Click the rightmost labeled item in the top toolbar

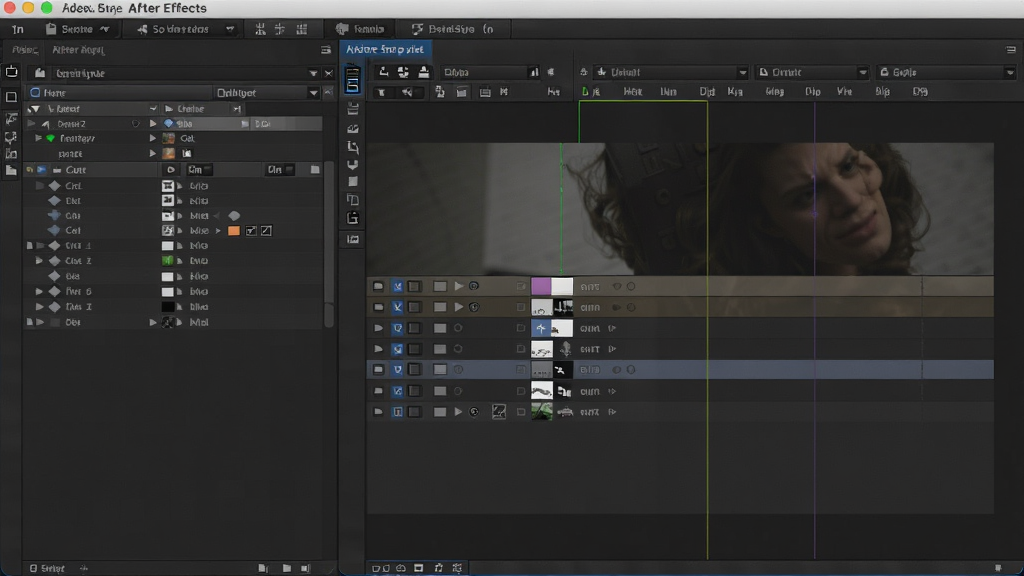(453, 29)
